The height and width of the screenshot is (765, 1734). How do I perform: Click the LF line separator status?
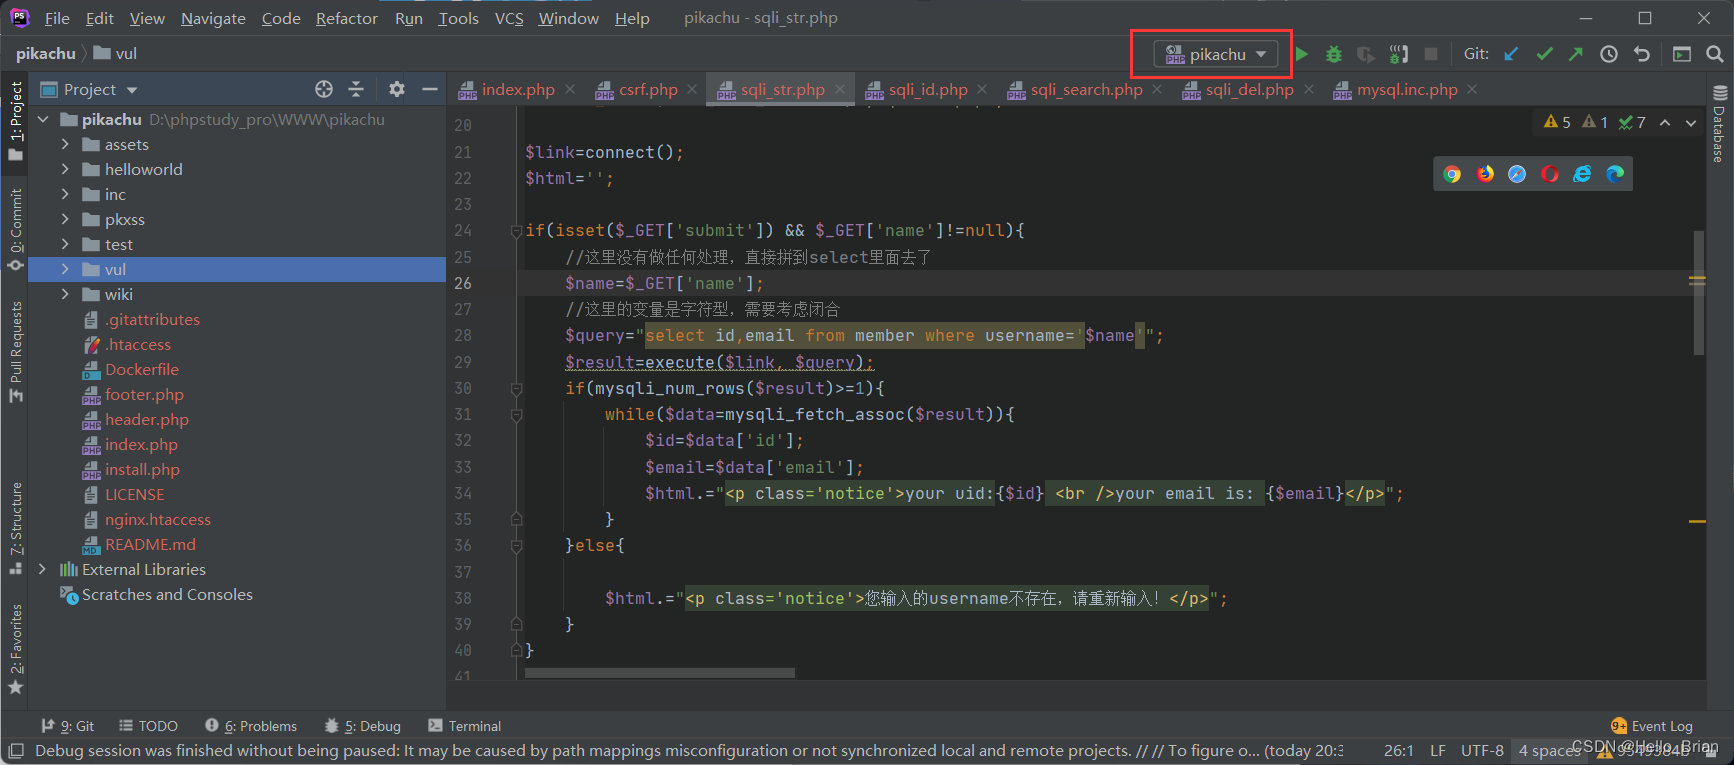1437,750
